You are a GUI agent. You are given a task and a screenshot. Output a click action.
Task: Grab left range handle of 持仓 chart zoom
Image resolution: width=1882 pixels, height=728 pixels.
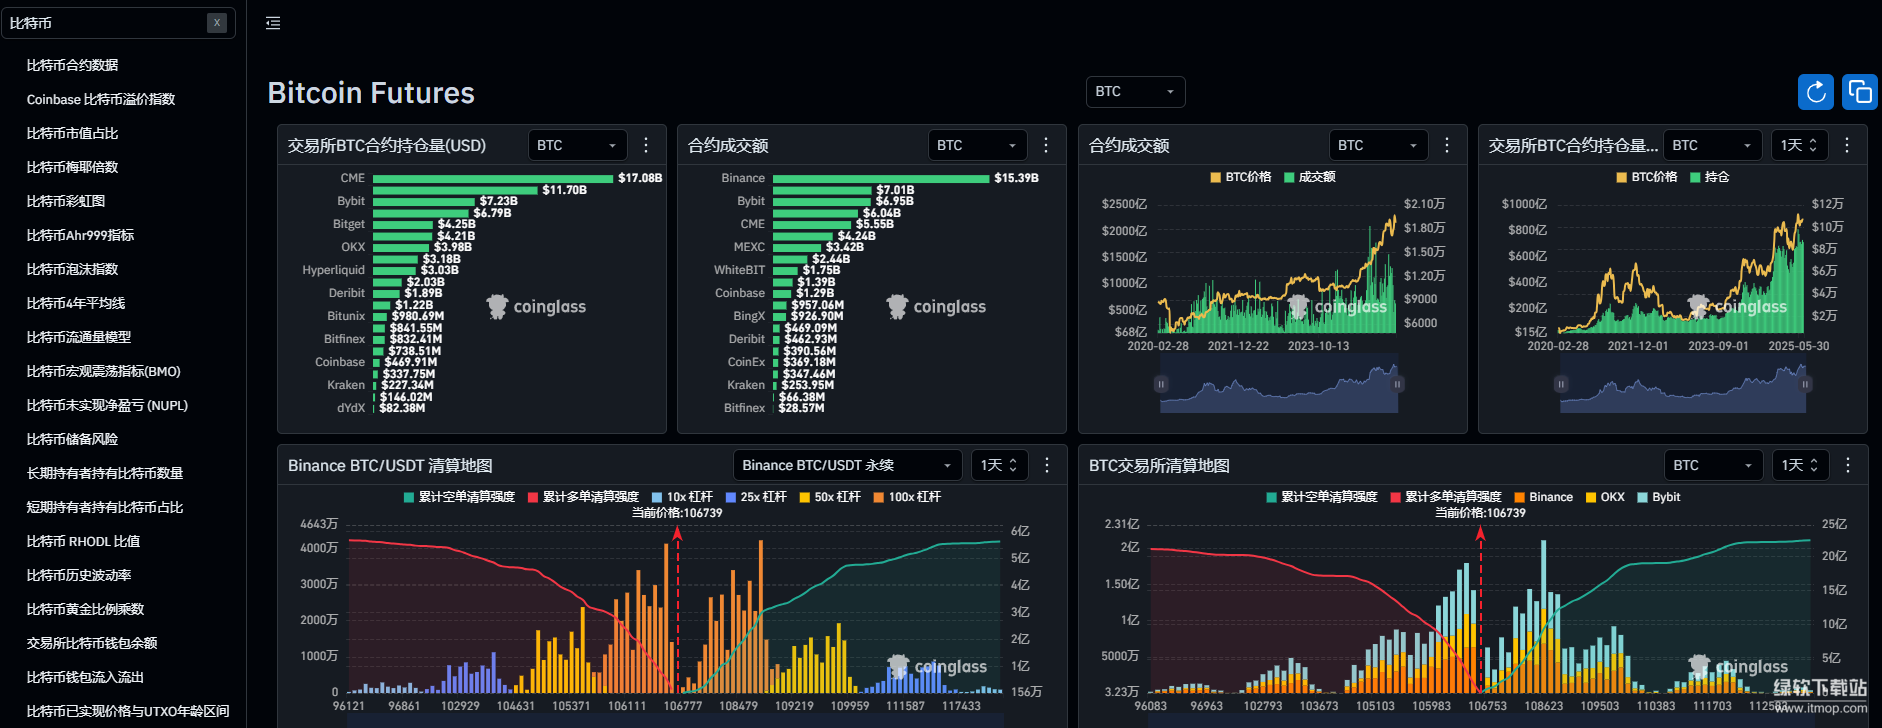pos(1560,384)
